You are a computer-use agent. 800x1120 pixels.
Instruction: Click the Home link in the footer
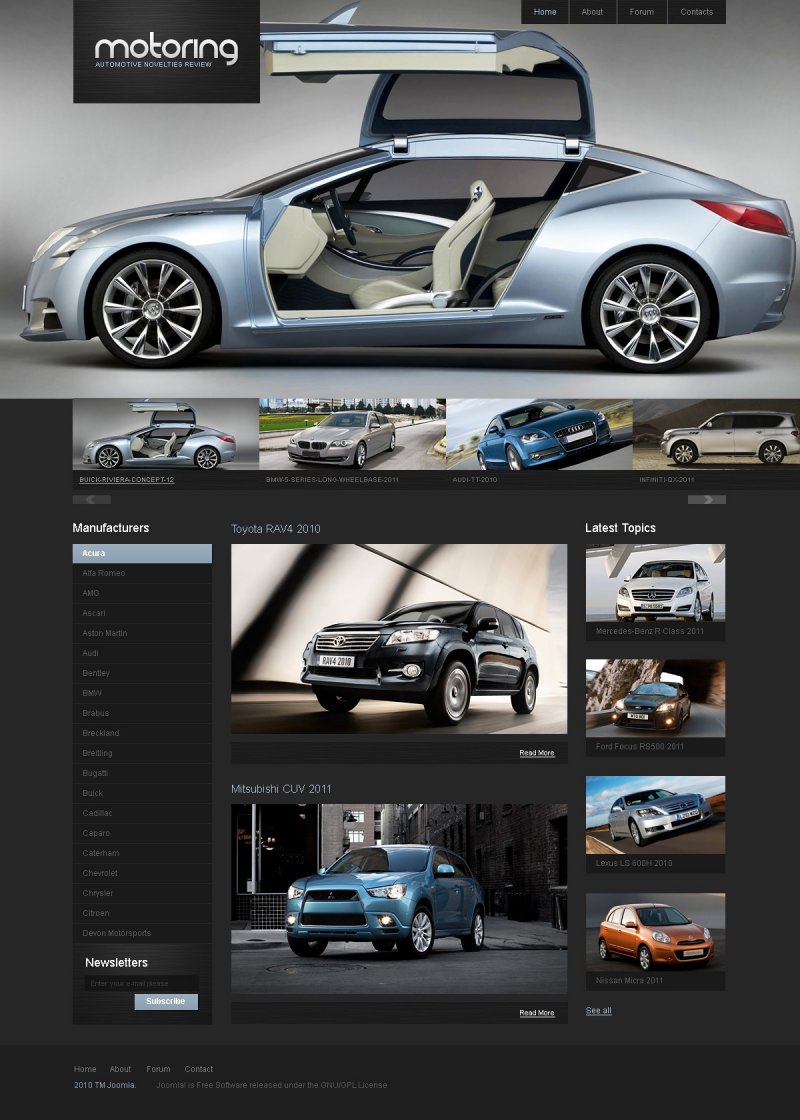pyautogui.click(x=85, y=1069)
